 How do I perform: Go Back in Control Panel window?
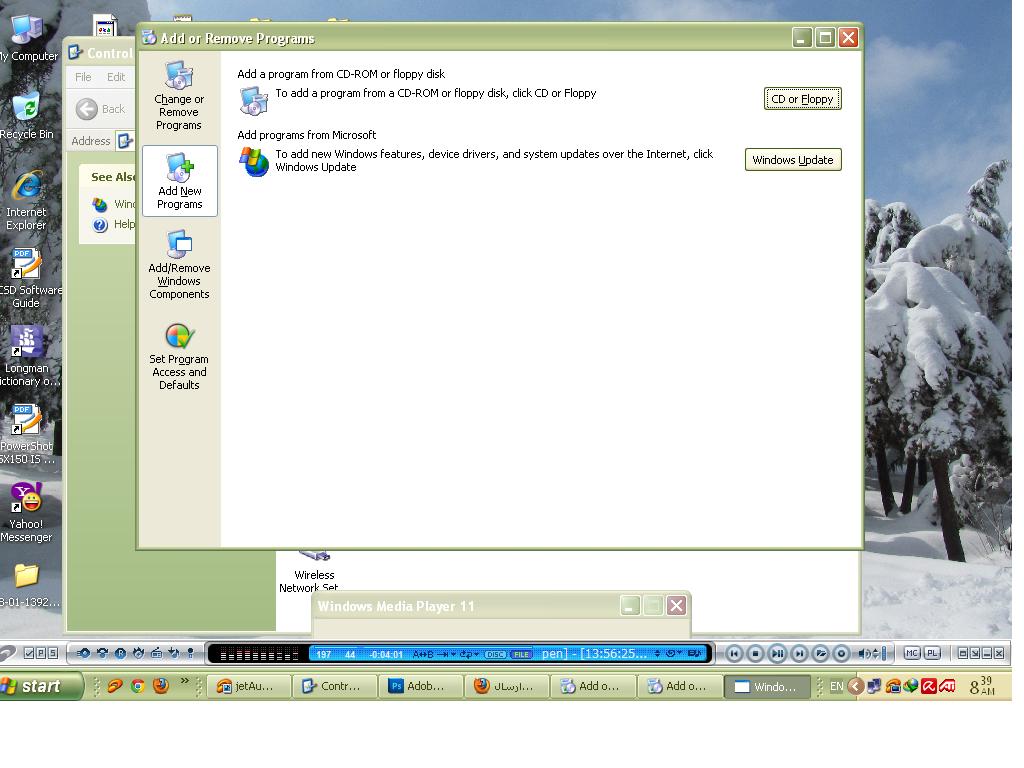pos(100,109)
